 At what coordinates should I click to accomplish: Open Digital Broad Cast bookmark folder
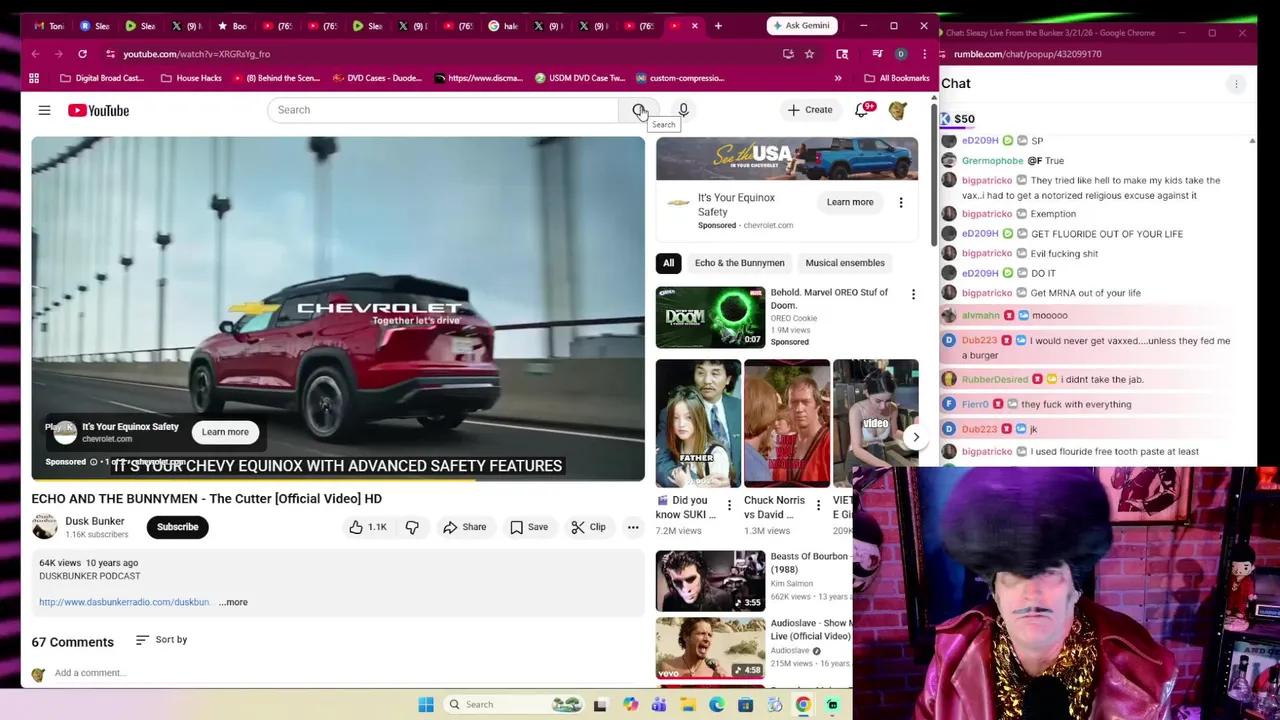click(102, 78)
